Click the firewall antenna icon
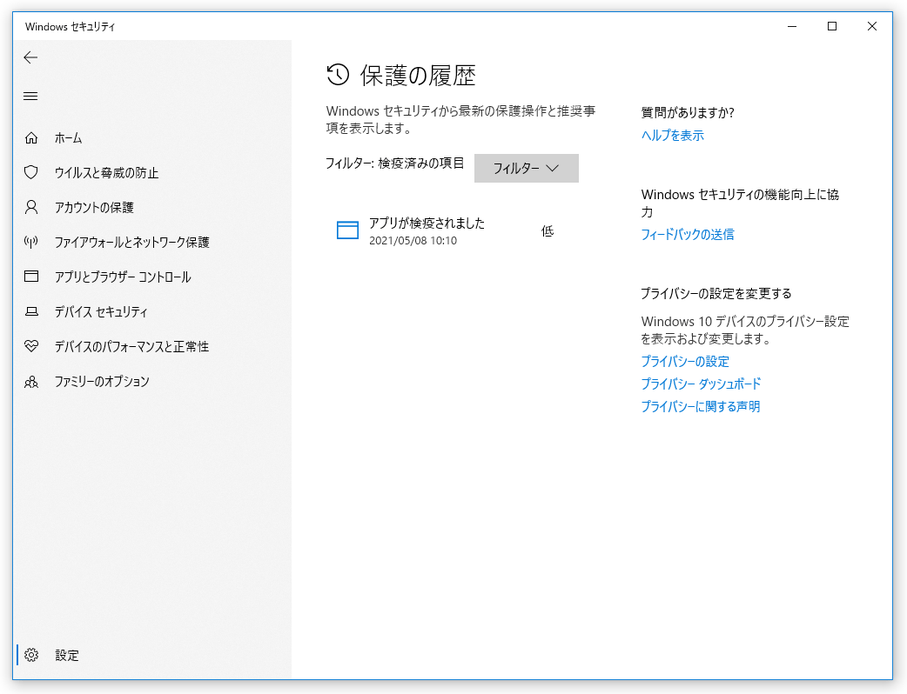The image size is (907, 694). pyautogui.click(x=31, y=242)
